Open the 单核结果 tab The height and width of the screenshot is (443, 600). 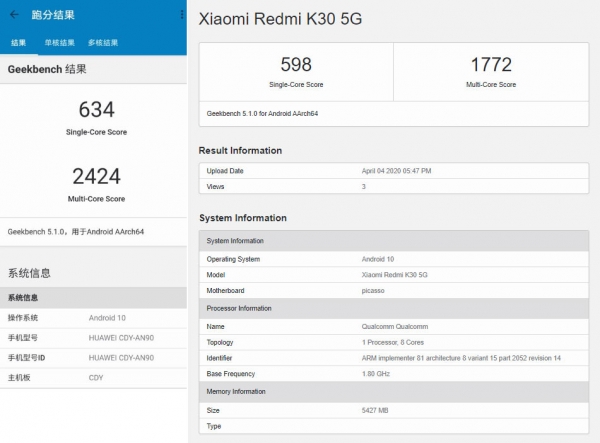[59, 42]
